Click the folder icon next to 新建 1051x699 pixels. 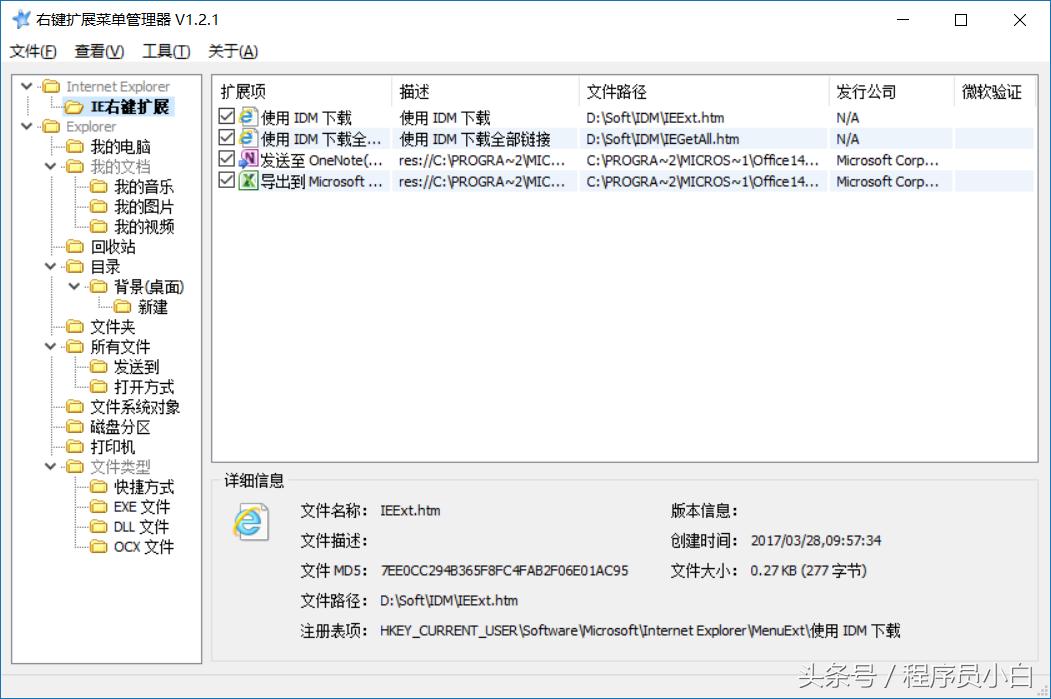(x=122, y=306)
